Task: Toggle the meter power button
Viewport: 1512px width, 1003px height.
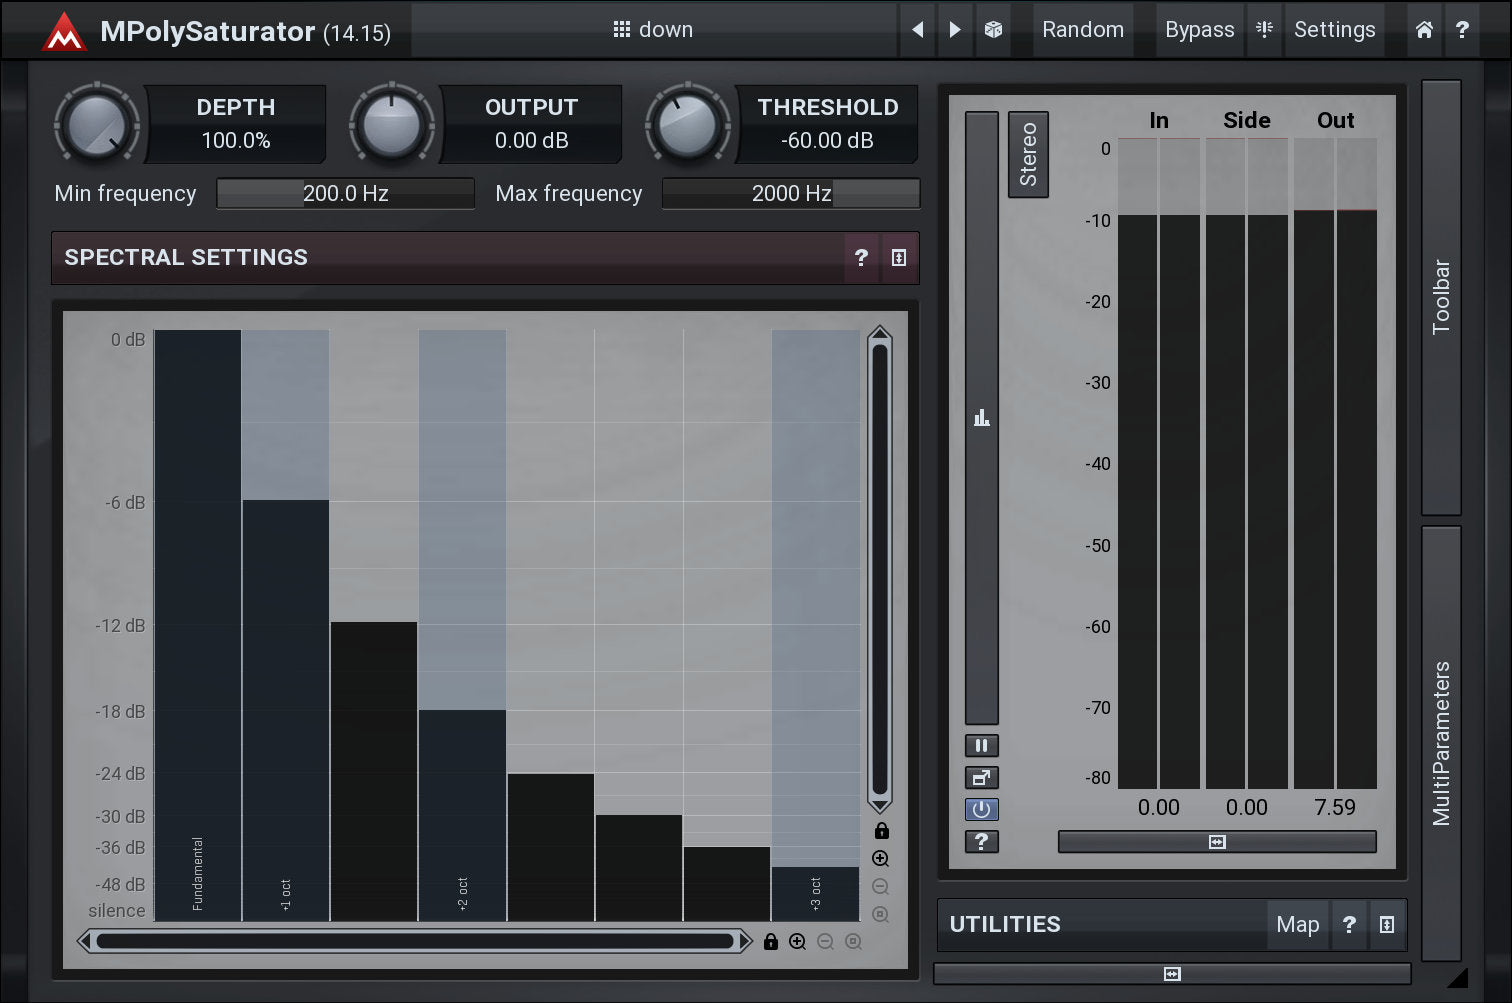Action: coord(981,810)
